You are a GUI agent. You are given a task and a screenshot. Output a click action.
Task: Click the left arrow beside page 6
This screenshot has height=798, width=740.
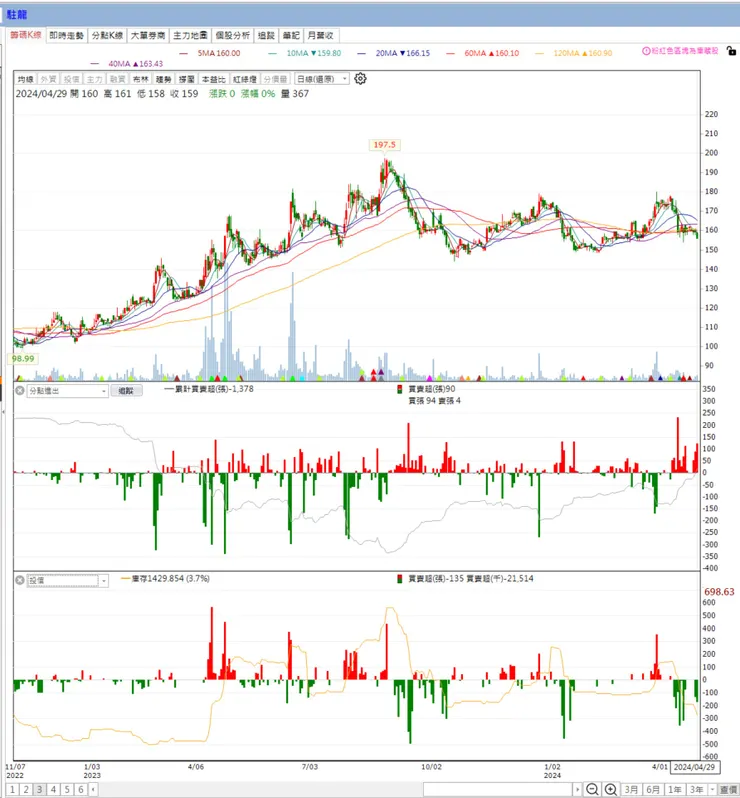coord(93,789)
